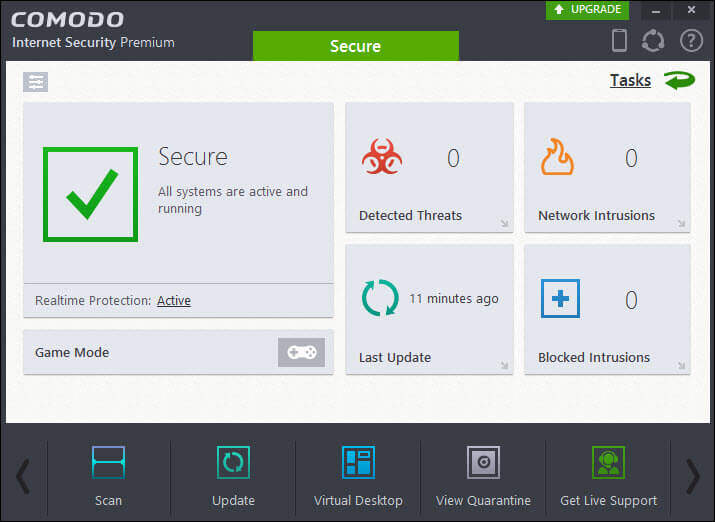The height and width of the screenshot is (522, 715).
Task: Click the orange flame Network Intrusions icon
Action: pos(557,157)
